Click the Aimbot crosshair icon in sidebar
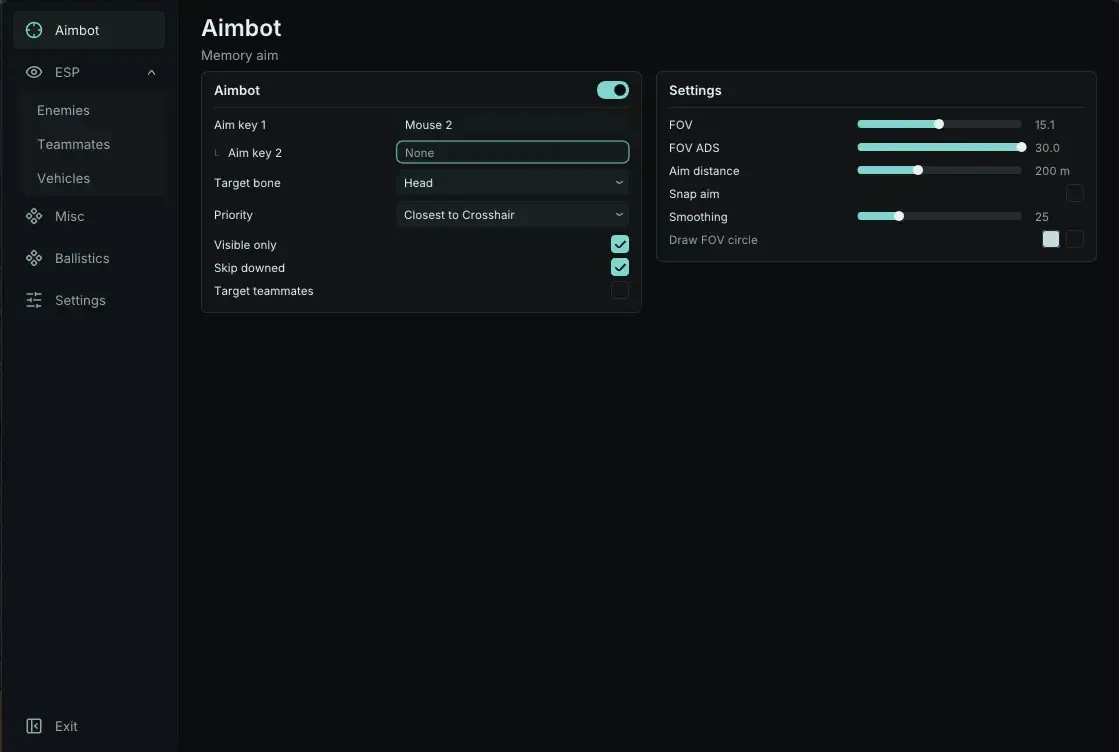The width and height of the screenshot is (1119, 752). pyautogui.click(x=34, y=30)
